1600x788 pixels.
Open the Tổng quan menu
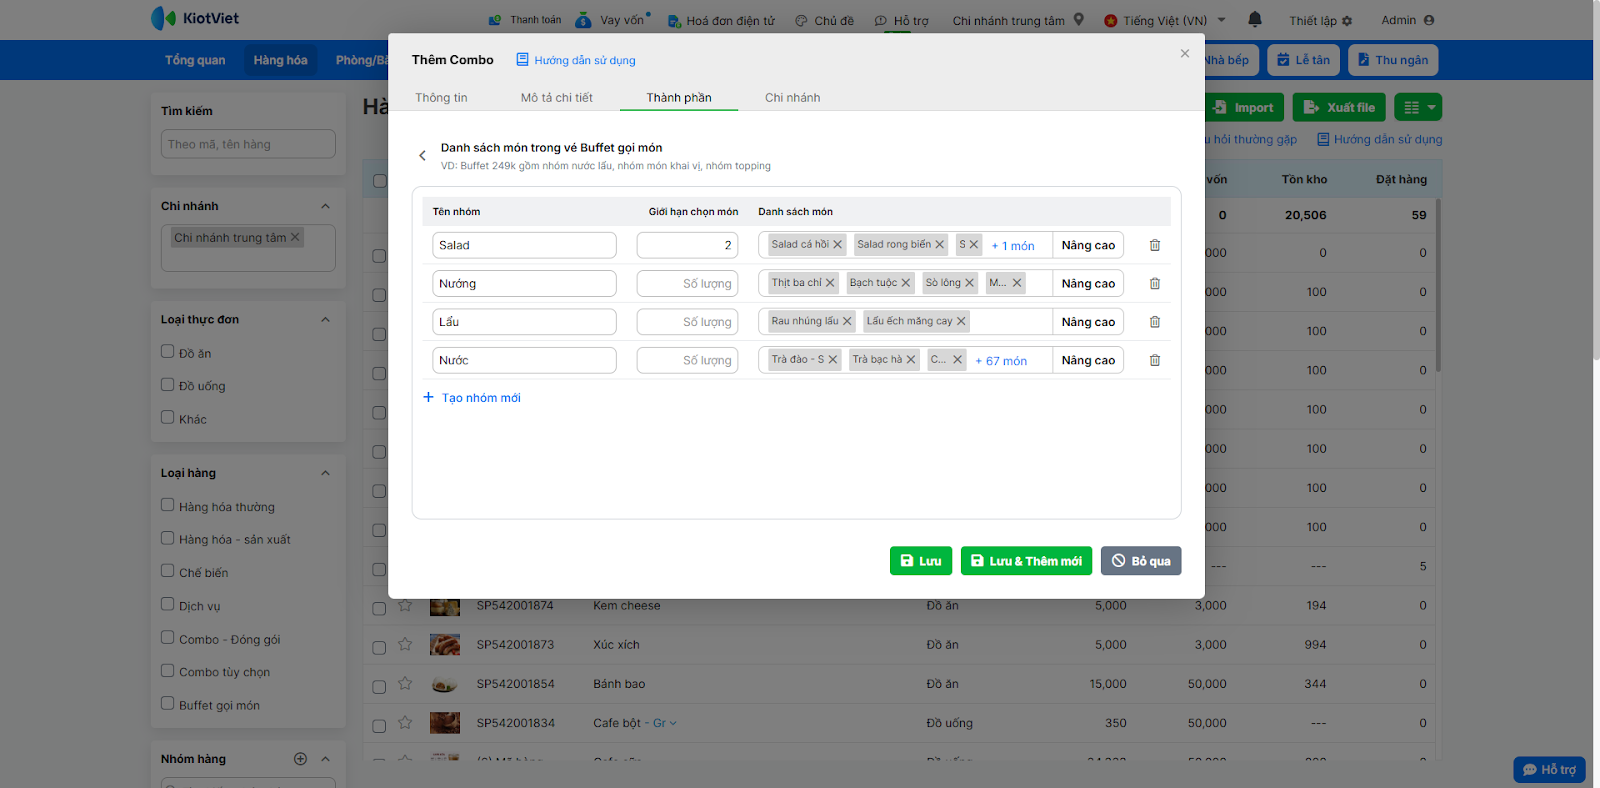pos(195,60)
